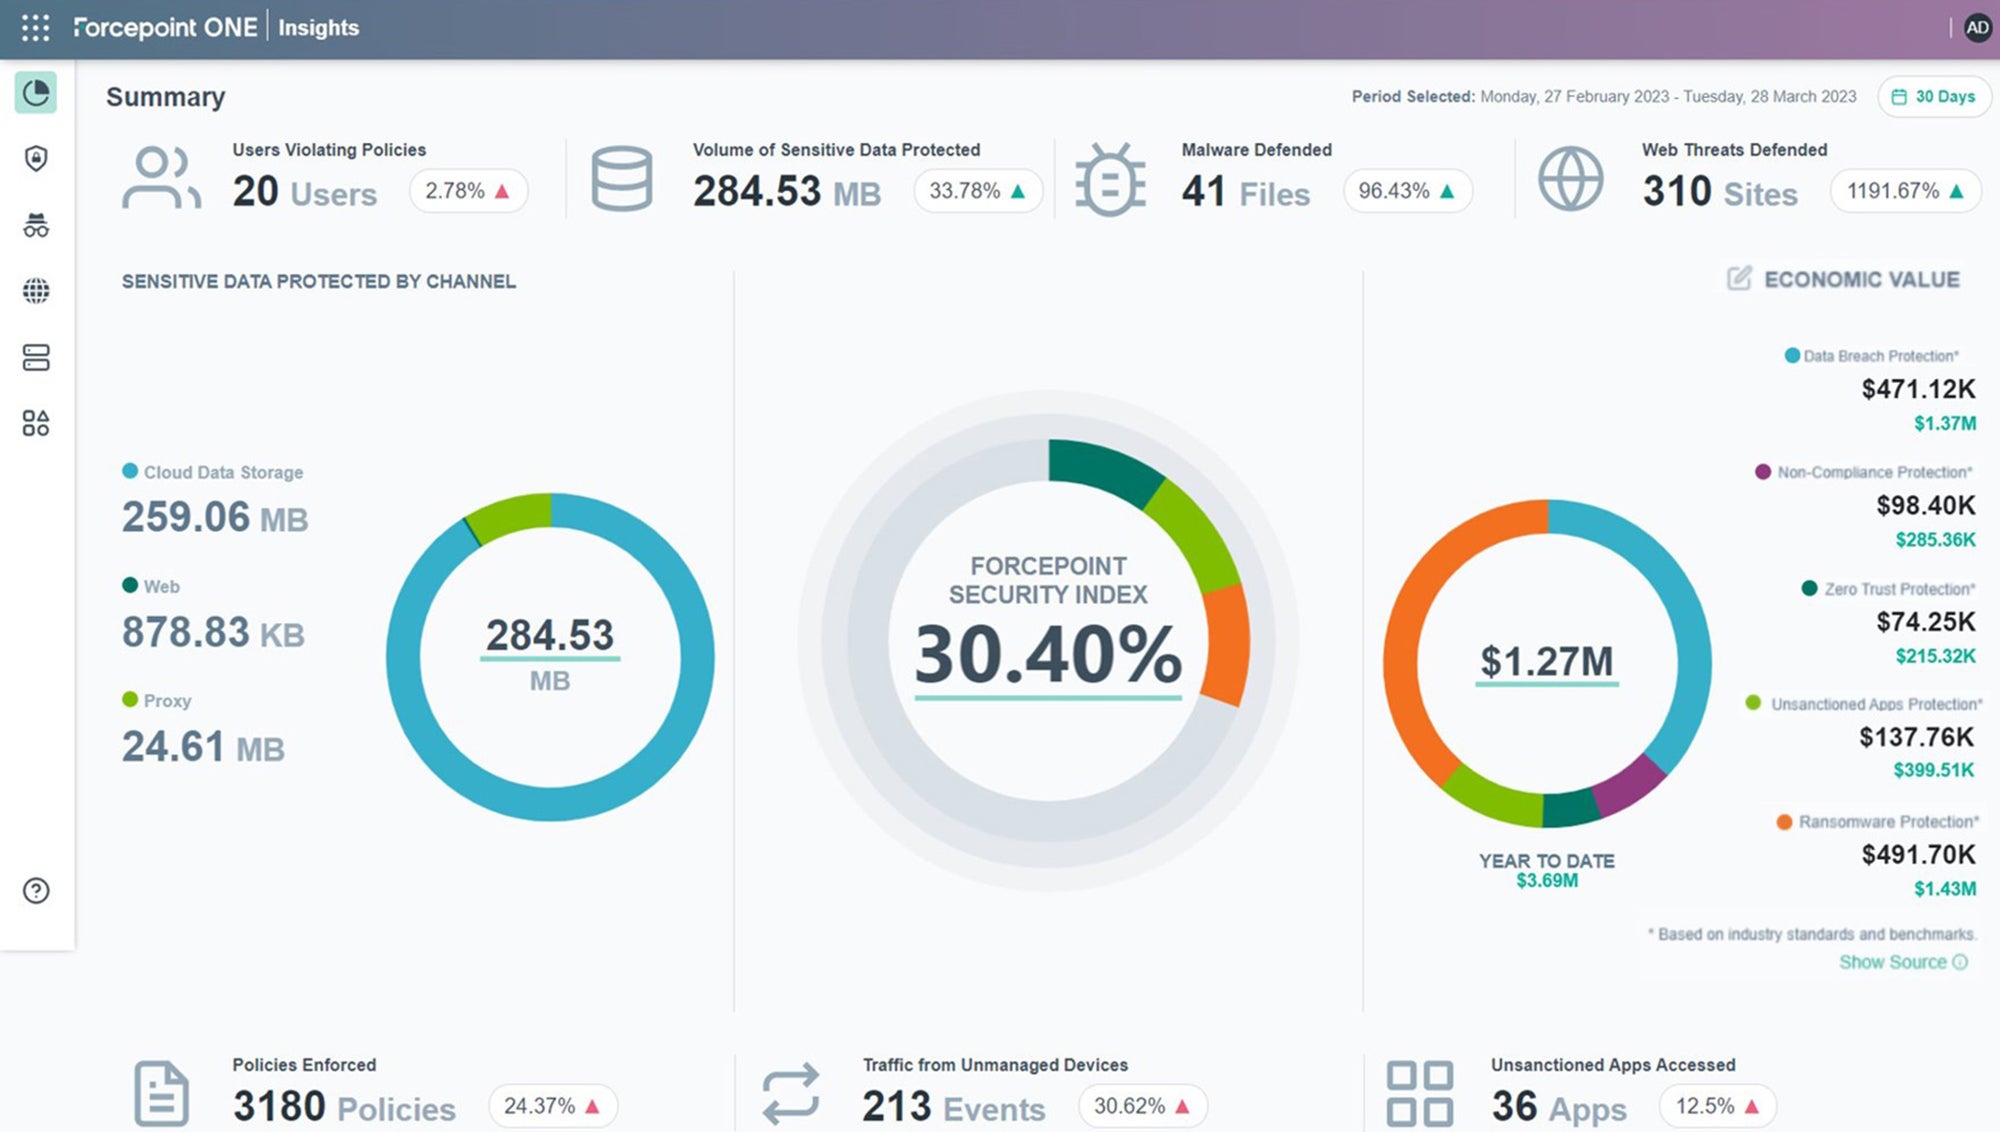Open the incognito spy sidebar icon
The image size is (2000, 1132).
tap(36, 225)
